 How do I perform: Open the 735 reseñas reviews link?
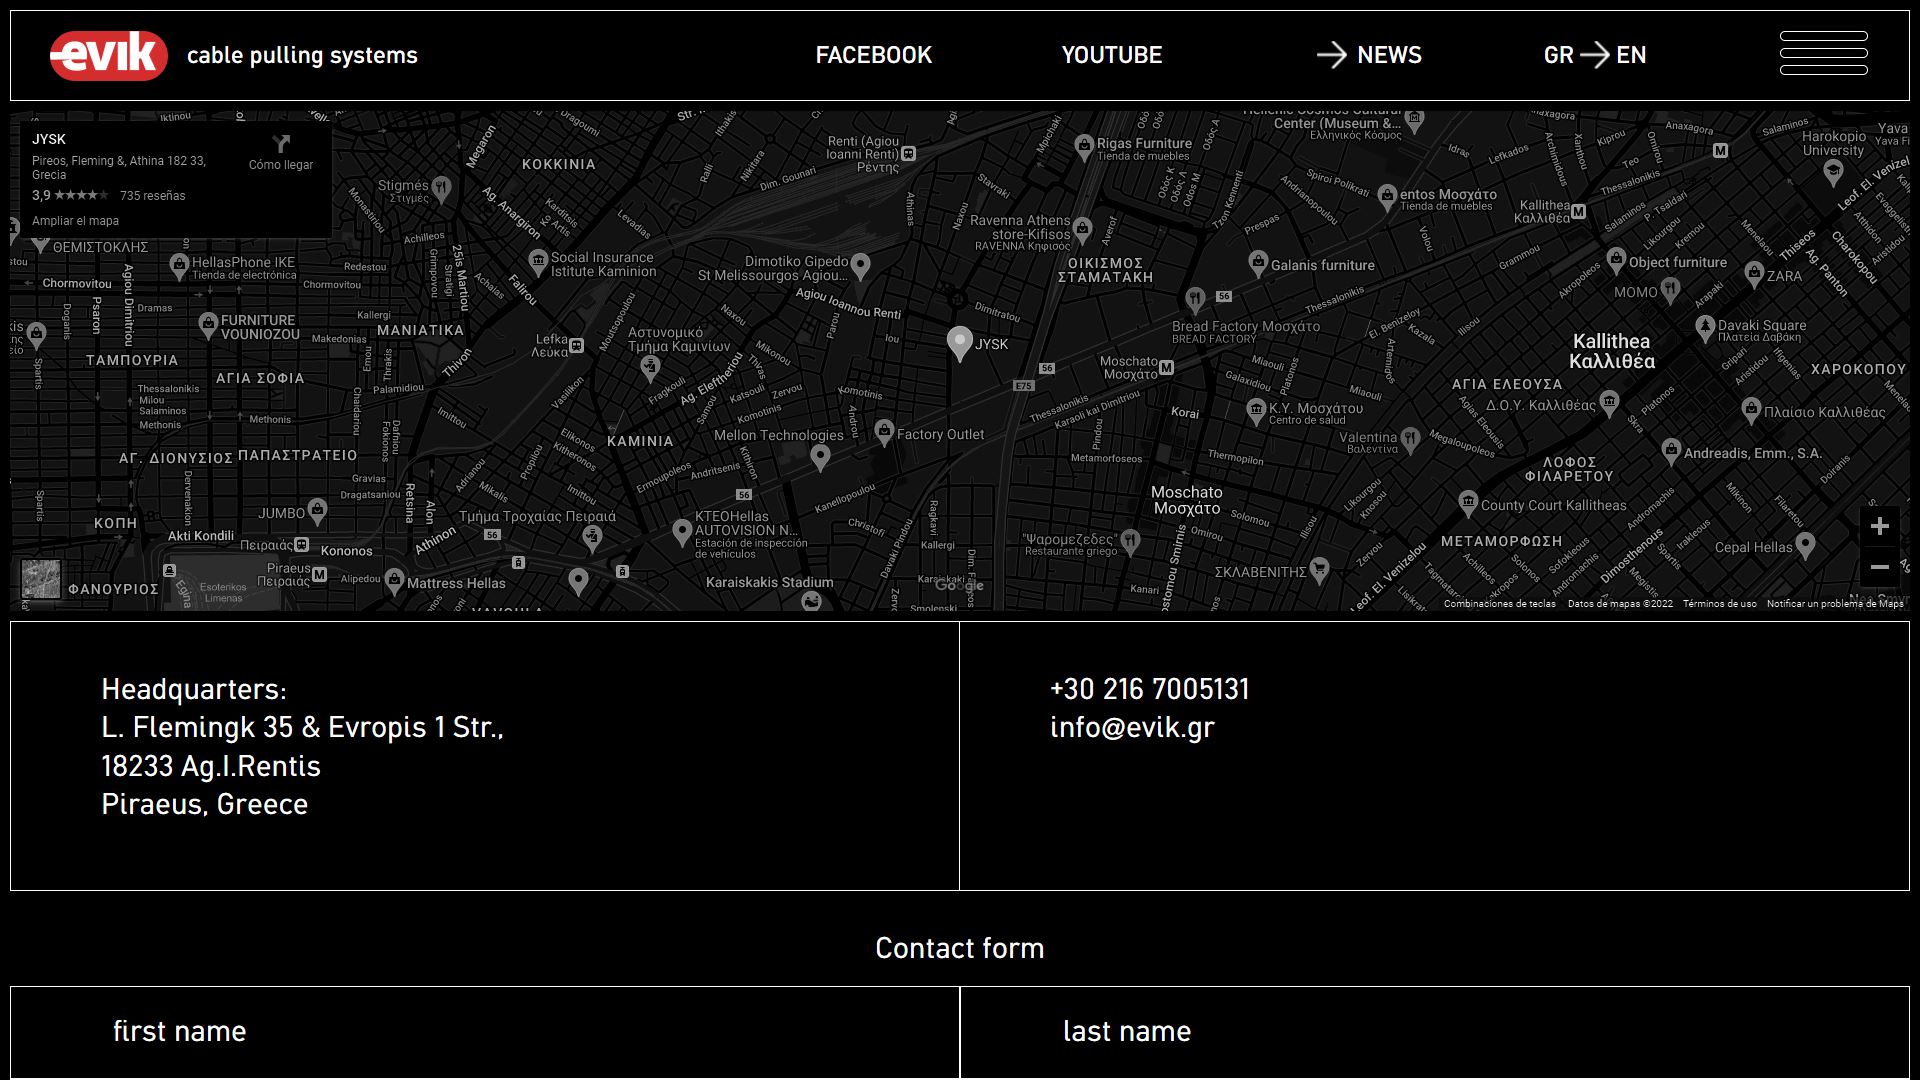[x=152, y=196]
